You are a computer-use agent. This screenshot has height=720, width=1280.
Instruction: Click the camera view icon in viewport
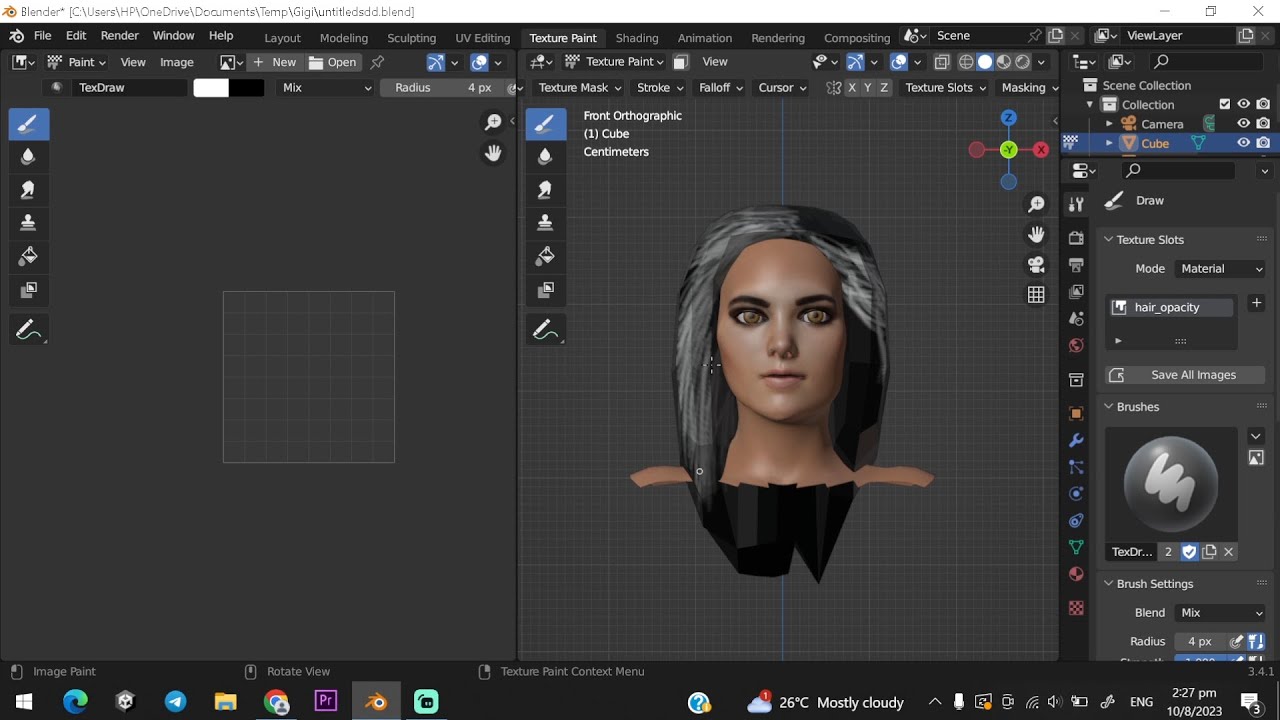1036,265
